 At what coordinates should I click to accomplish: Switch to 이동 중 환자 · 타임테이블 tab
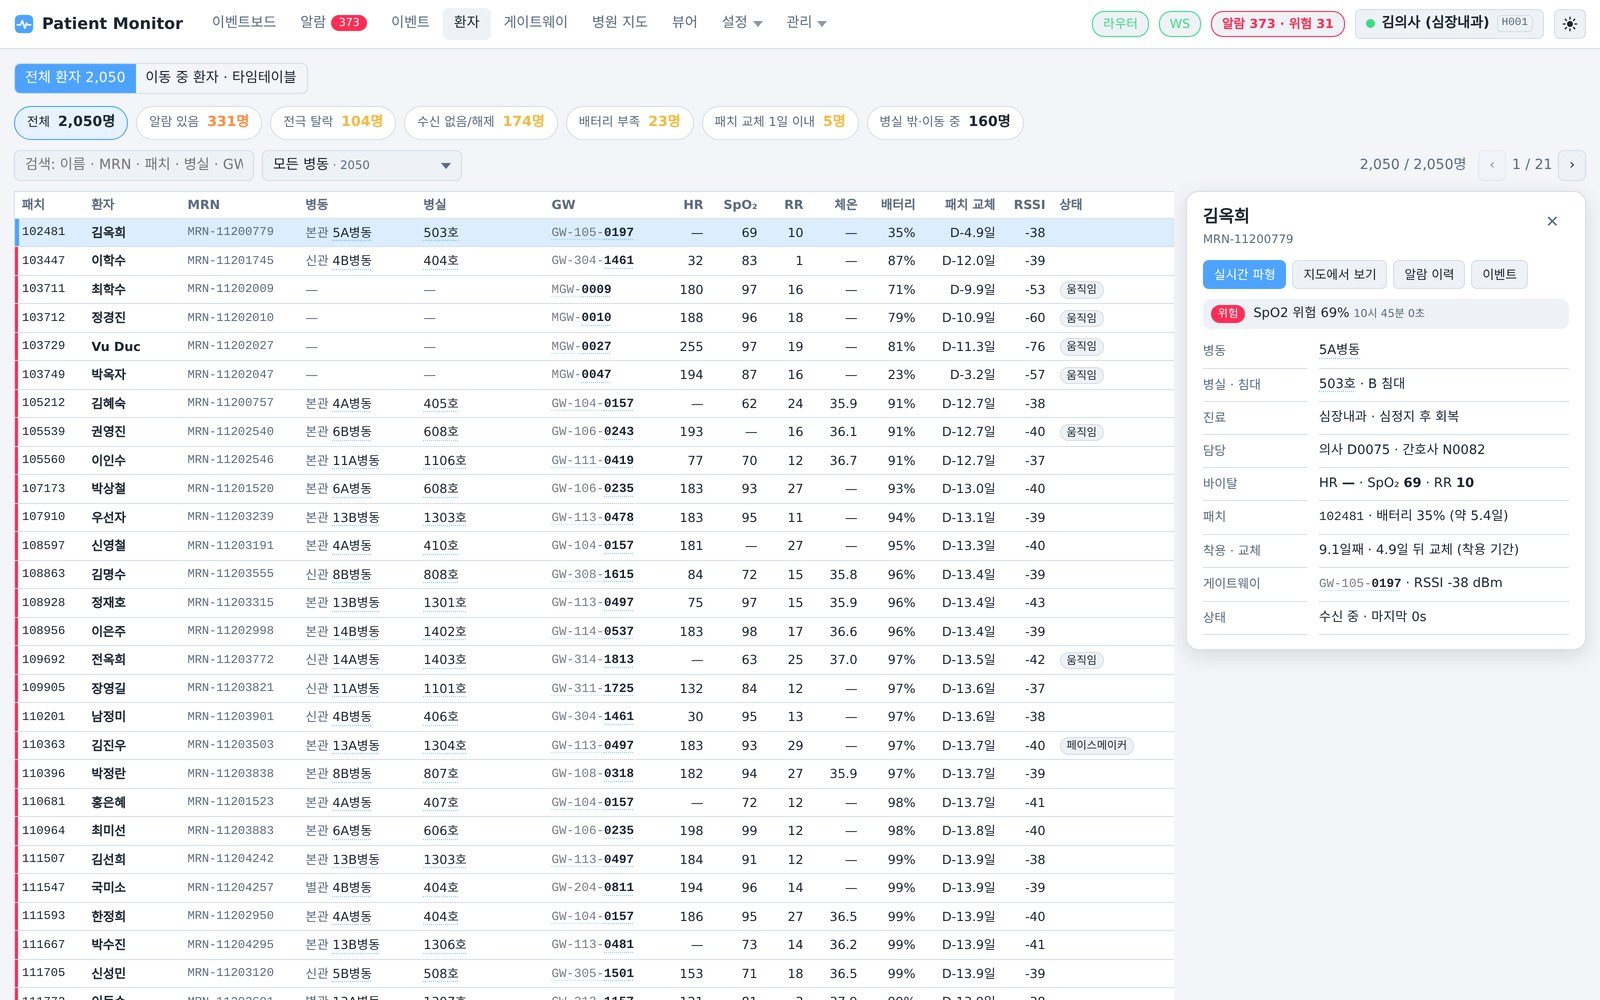click(221, 78)
